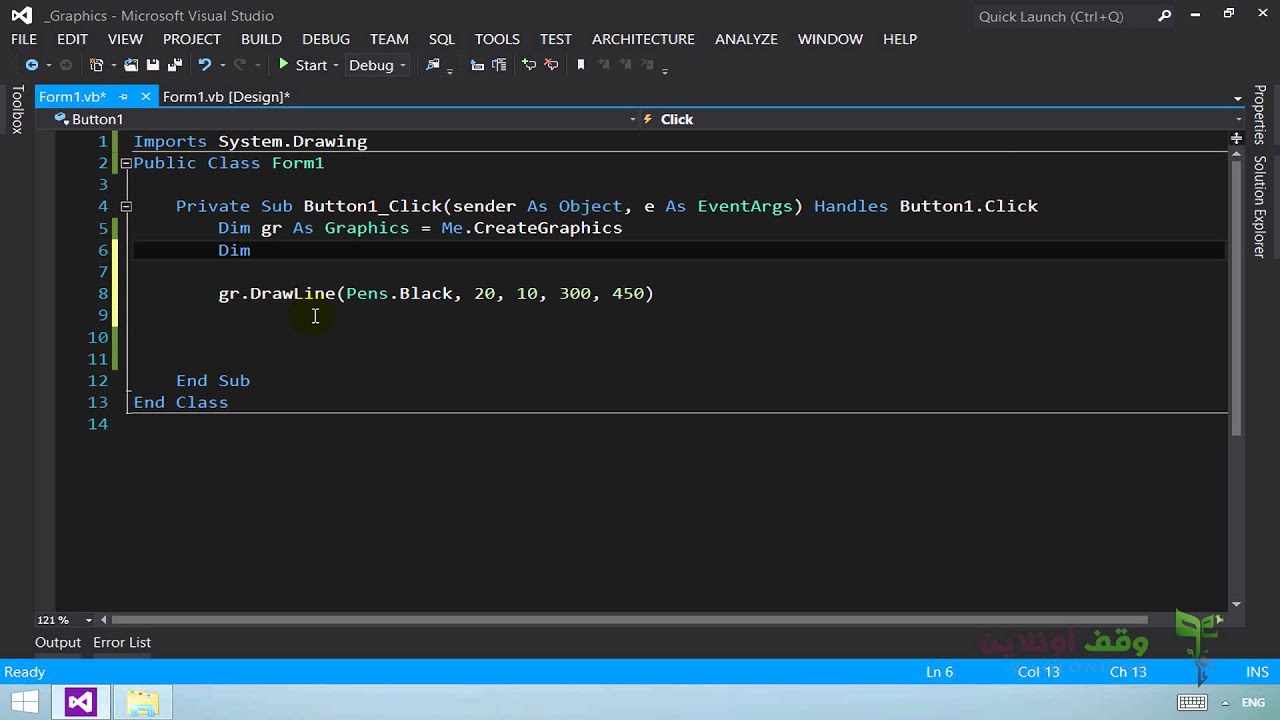Image resolution: width=1280 pixels, height=720 pixels.
Task: Close the Form1.vb code tab
Action: click(x=145, y=97)
